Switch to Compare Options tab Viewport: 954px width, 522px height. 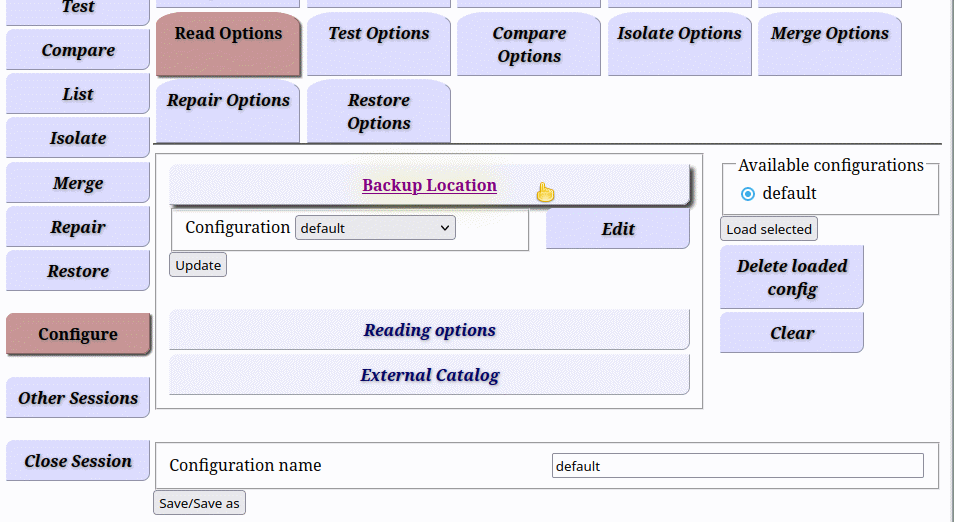point(529,44)
